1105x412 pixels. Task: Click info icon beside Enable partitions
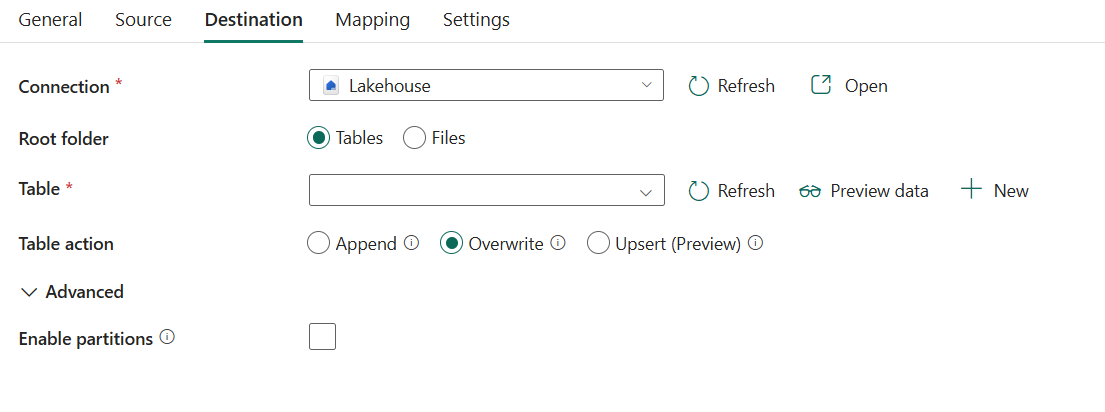click(167, 338)
